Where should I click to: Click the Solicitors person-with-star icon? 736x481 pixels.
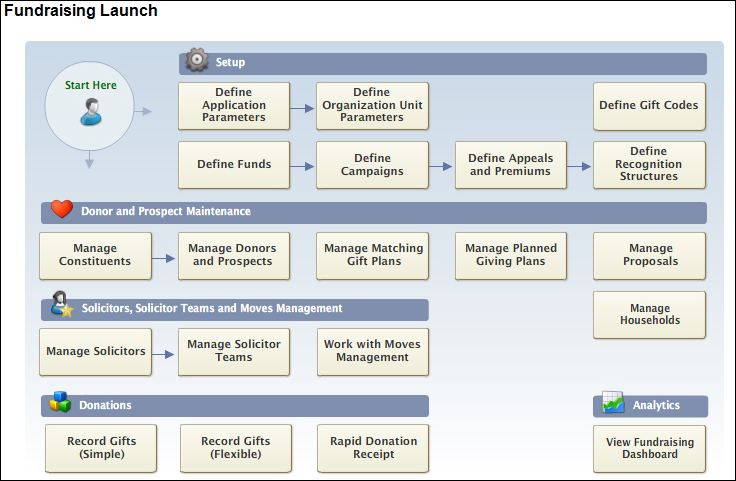pyautogui.click(x=61, y=306)
